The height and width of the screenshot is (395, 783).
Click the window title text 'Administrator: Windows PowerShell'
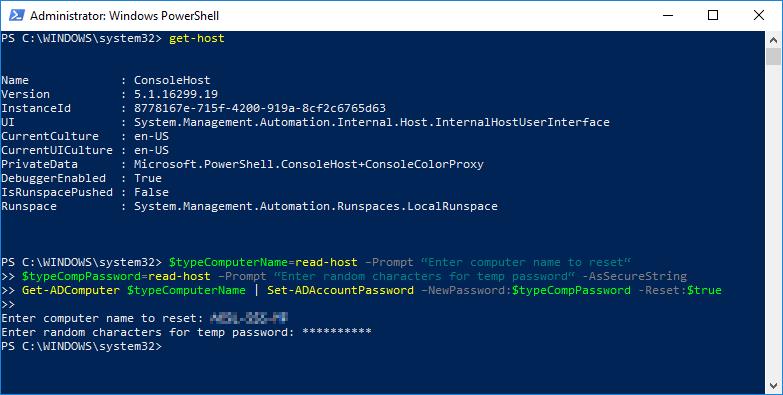click(124, 16)
